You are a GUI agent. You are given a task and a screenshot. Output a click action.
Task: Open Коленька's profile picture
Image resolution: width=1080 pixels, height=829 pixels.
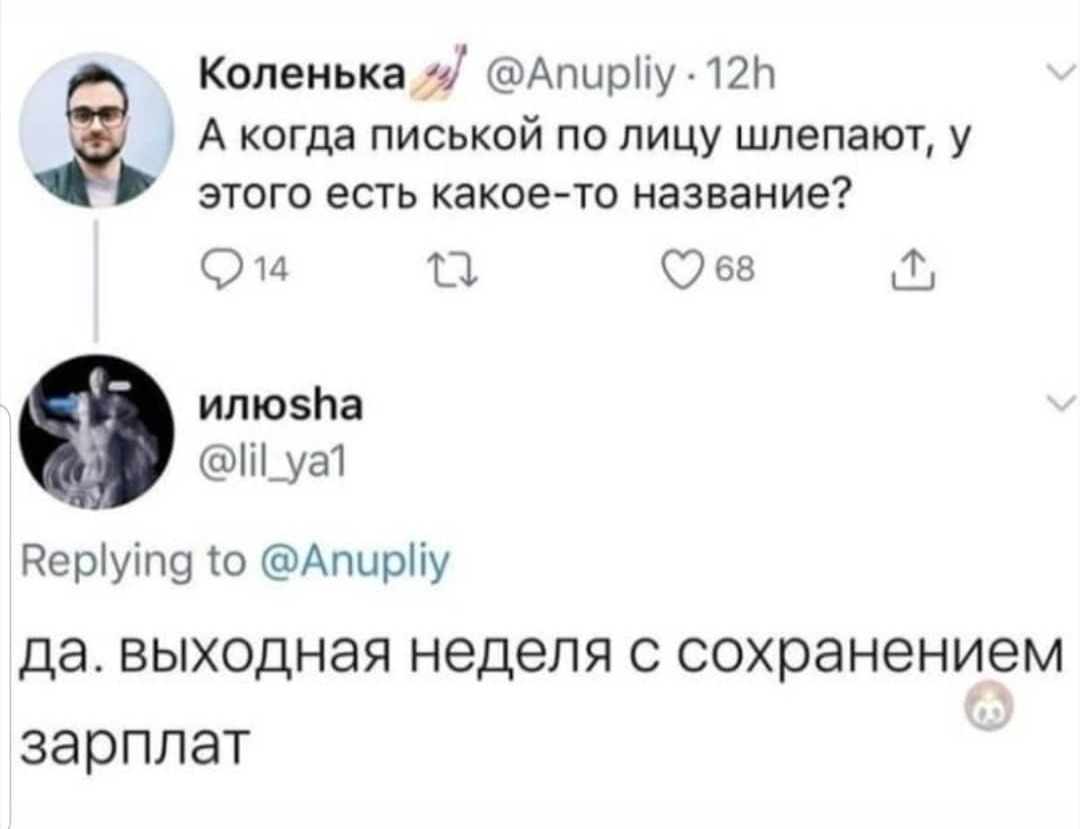97,130
